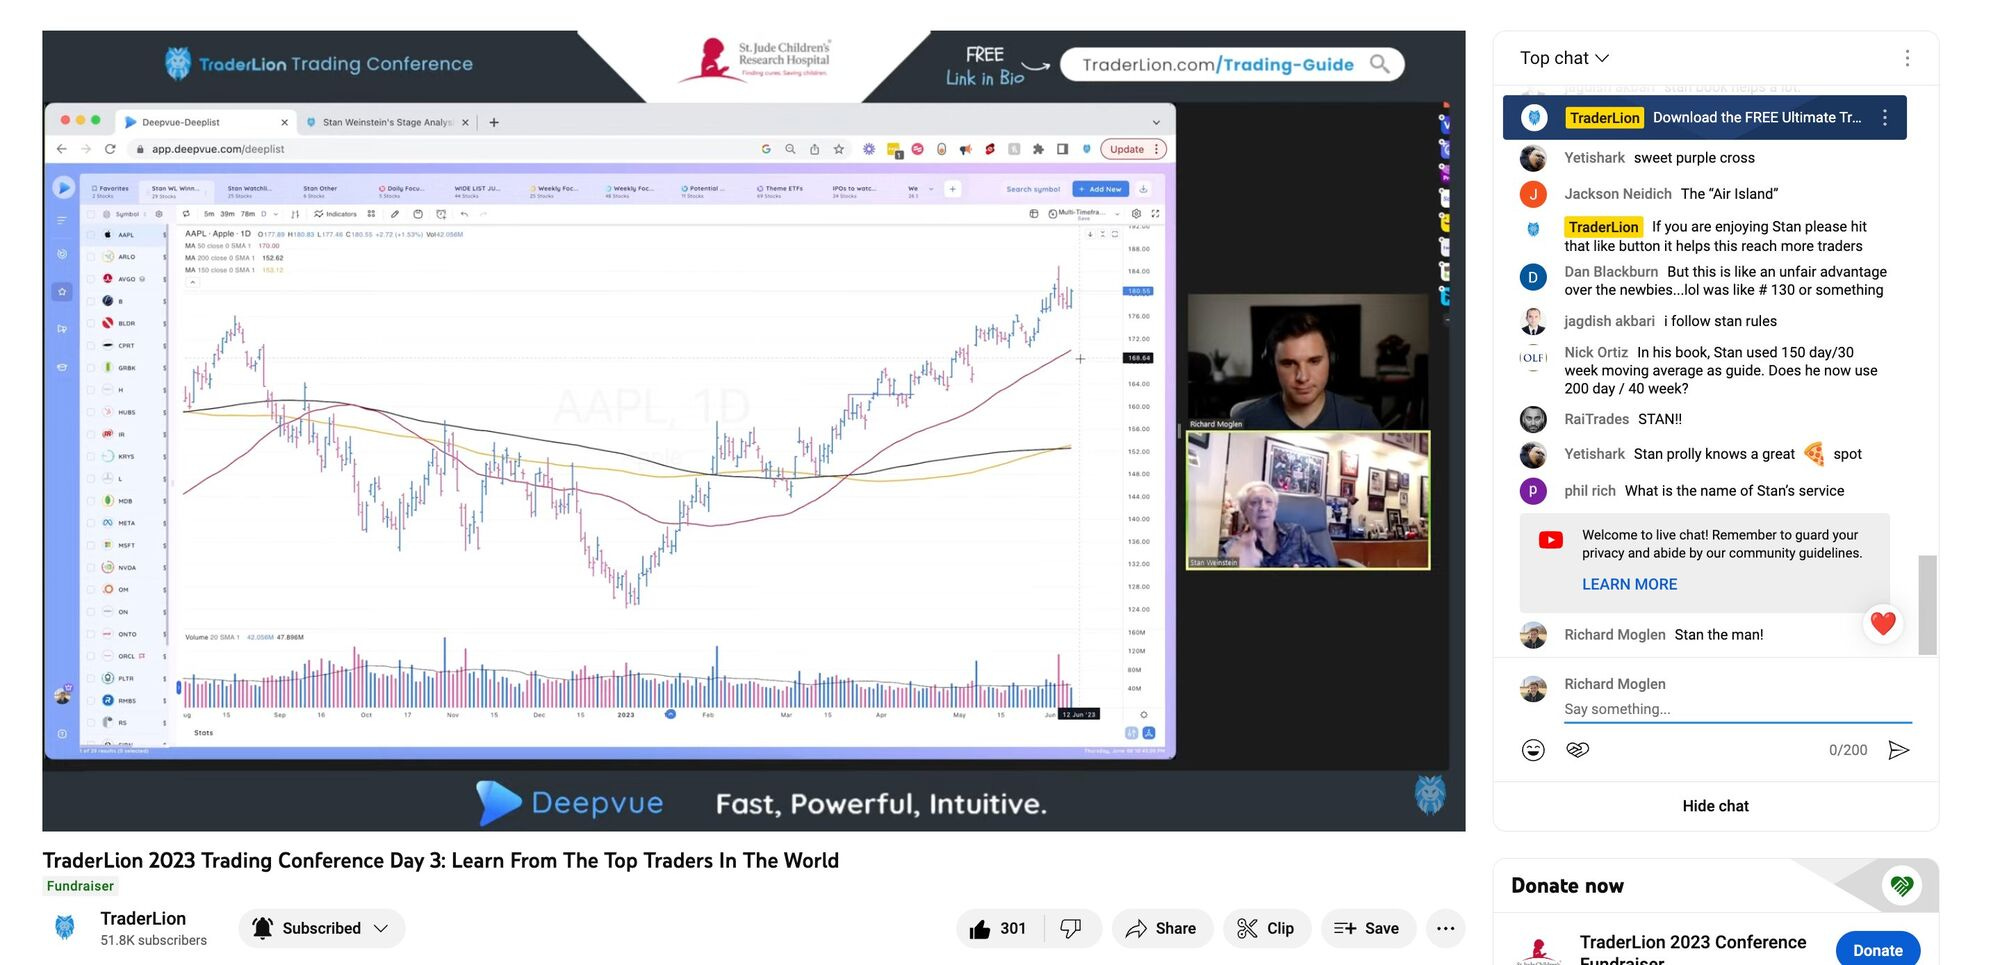Dislike the video with thumbs-down icon
The height and width of the screenshot is (965, 2000).
[x=1071, y=928]
